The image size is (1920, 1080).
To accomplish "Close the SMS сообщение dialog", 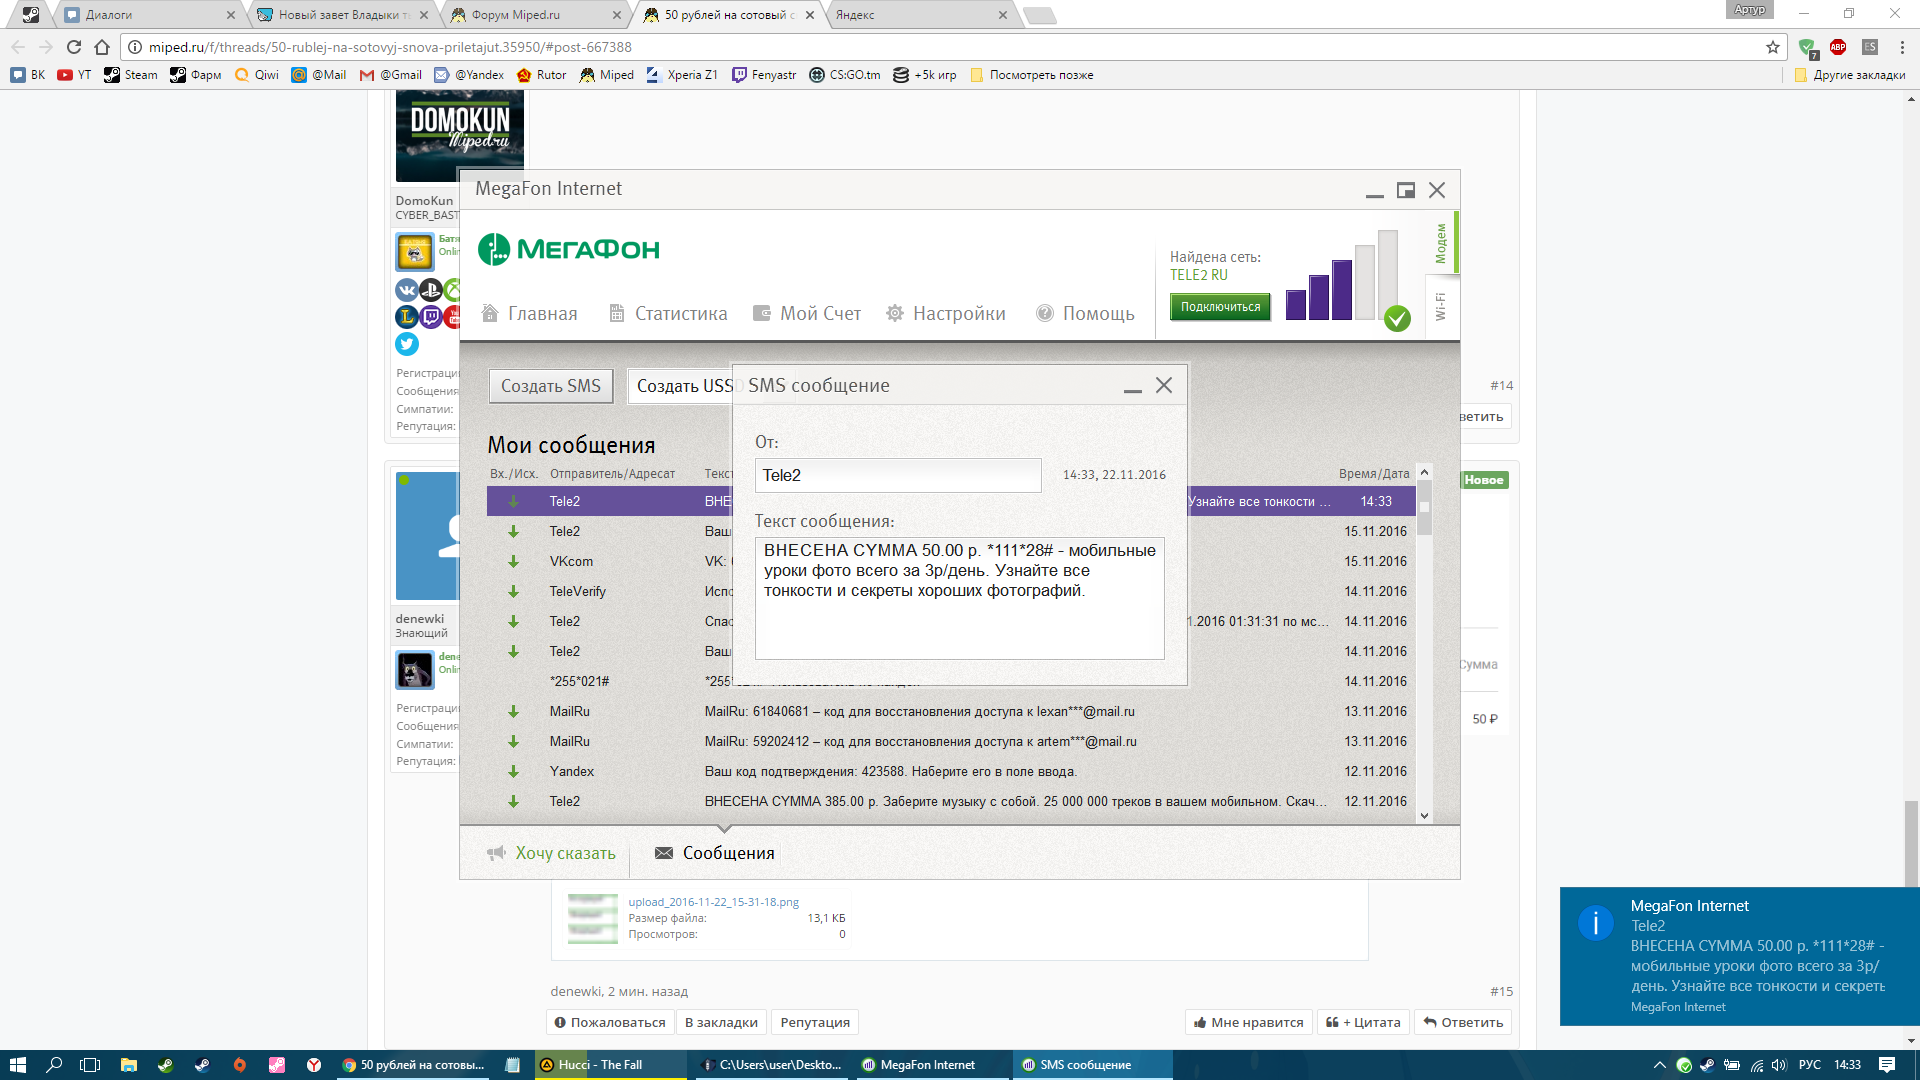I will [1164, 385].
